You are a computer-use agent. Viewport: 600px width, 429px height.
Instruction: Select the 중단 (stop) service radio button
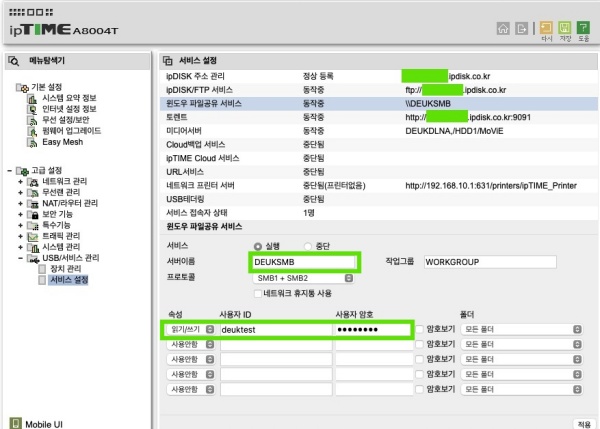click(308, 246)
